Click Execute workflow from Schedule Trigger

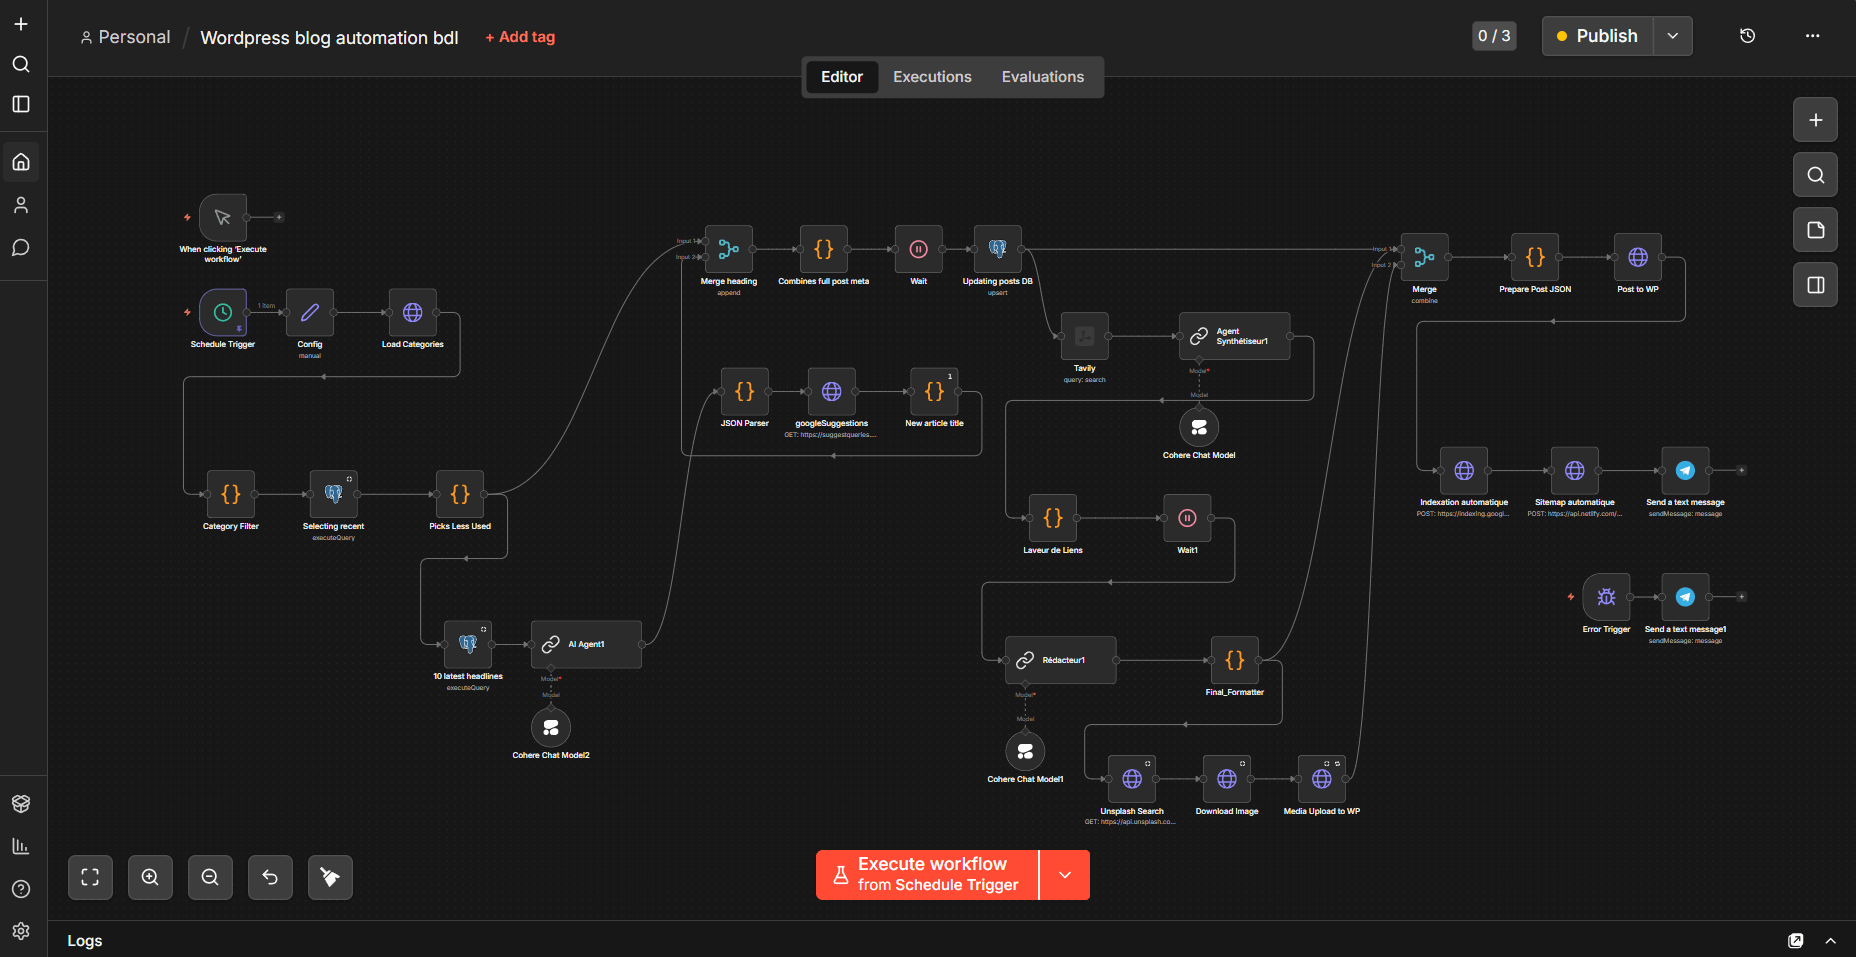[927, 875]
